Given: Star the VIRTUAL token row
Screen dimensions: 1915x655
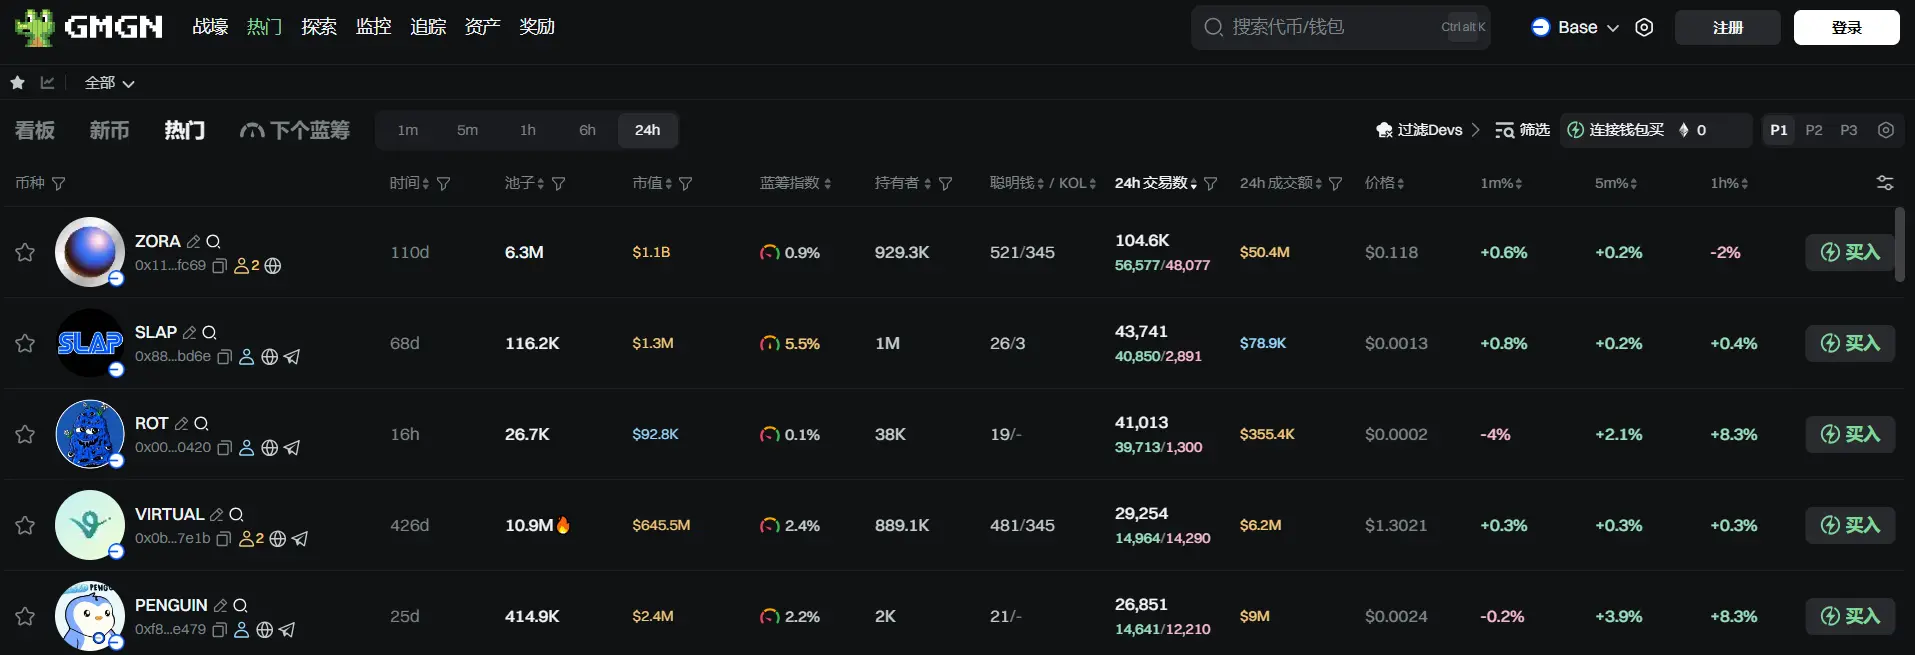Looking at the screenshot, I should tap(25, 525).
